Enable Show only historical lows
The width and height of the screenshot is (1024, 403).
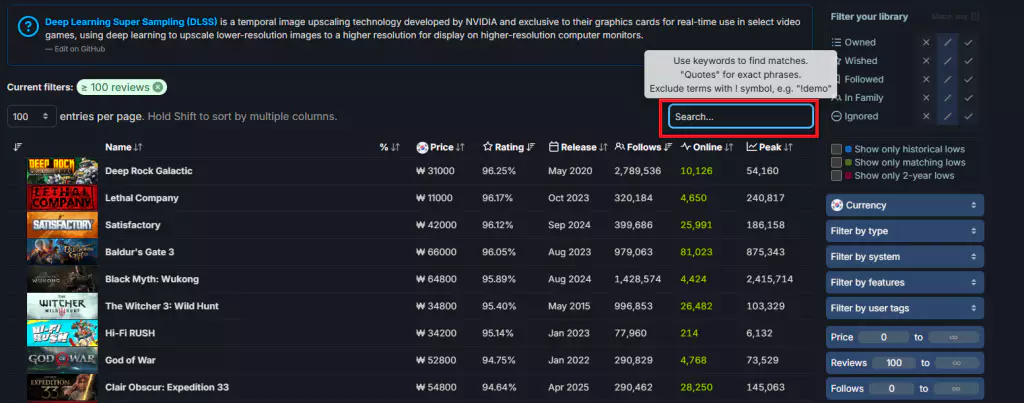[836, 149]
